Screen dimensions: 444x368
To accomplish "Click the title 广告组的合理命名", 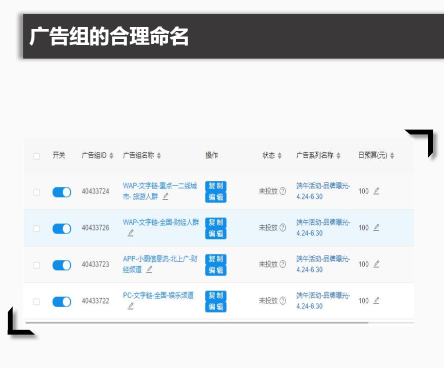I will click(109, 36).
